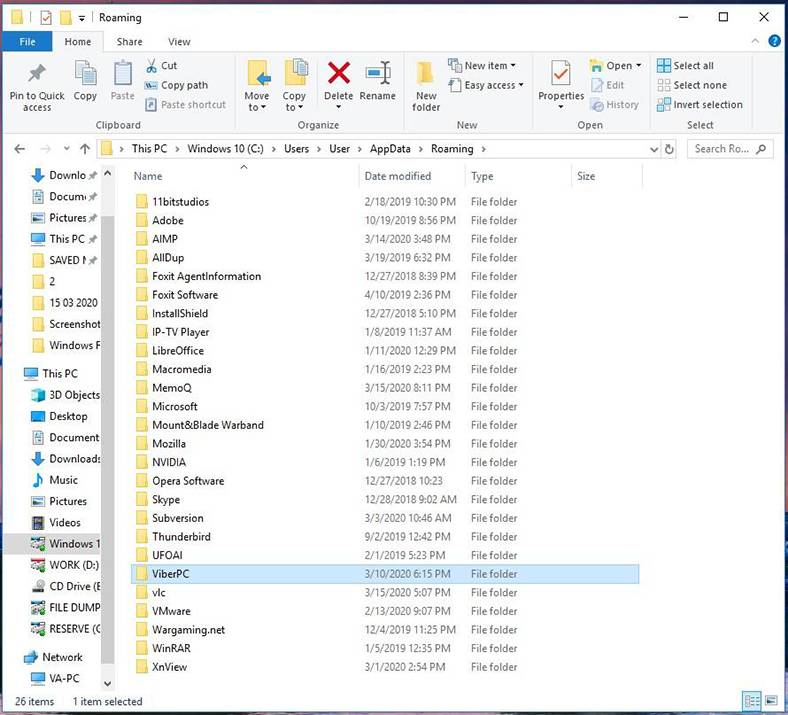Click the Refresh button beside address bar
Viewport: 788px width, 715px height.
(x=669, y=149)
